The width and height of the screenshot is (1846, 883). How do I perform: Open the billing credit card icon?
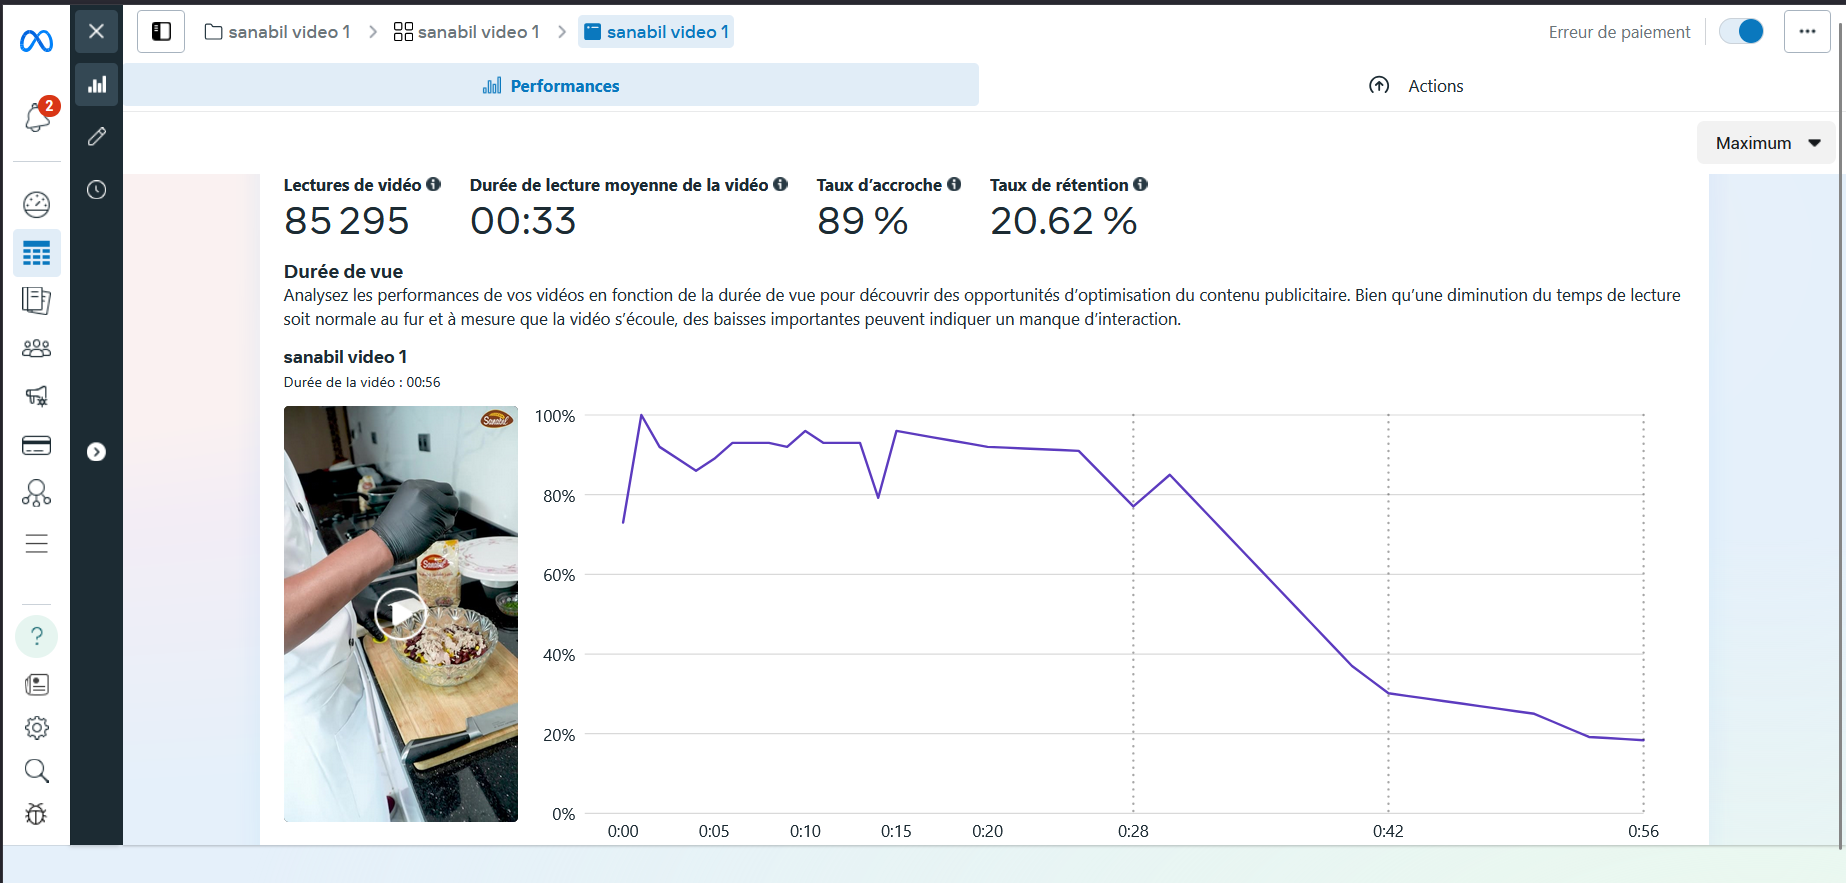pyautogui.click(x=37, y=446)
